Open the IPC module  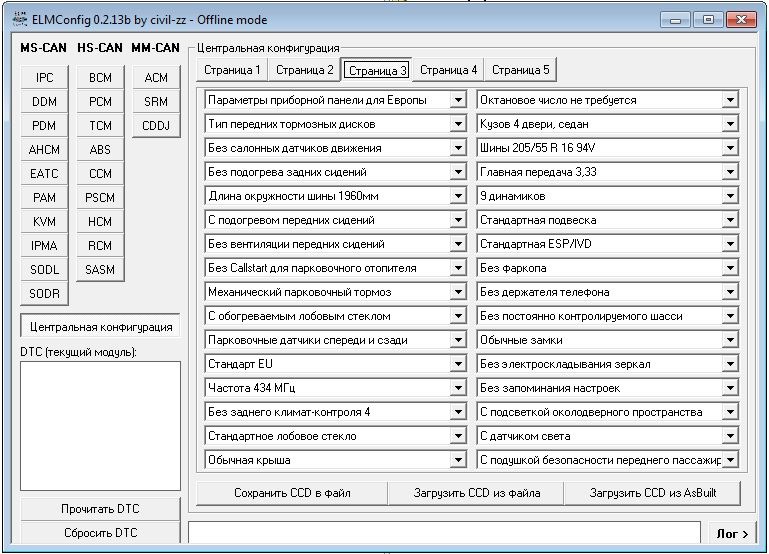[44, 77]
